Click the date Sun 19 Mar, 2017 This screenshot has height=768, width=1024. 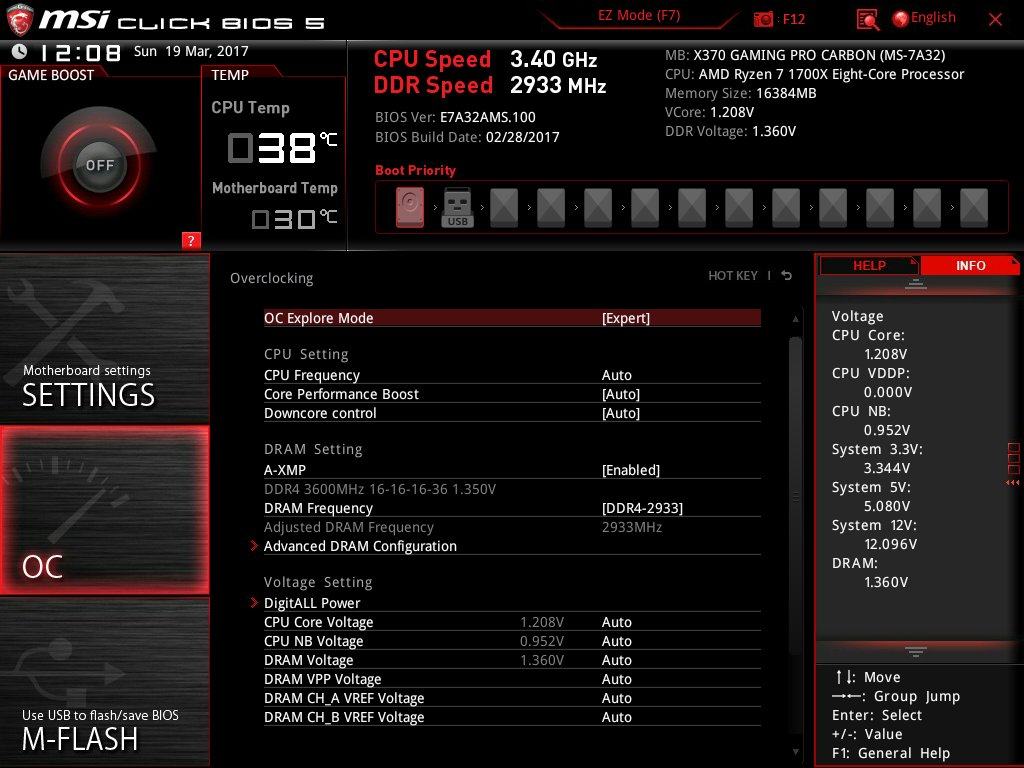[x=191, y=51]
